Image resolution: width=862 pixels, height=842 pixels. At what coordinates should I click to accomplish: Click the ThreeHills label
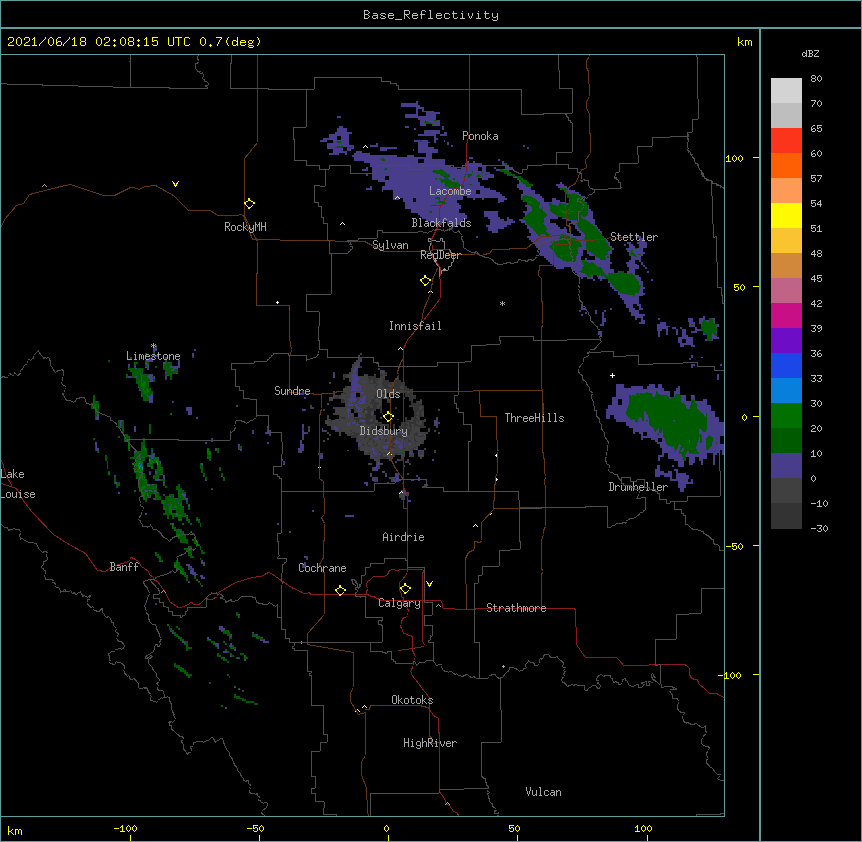(x=534, y=418)
